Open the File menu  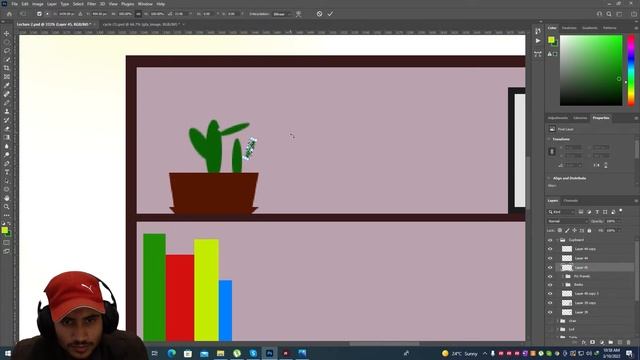tap(14, 4)
